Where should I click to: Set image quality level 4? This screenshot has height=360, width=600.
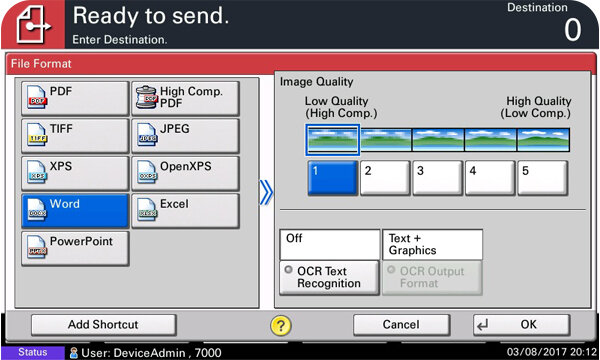(490, 178)
